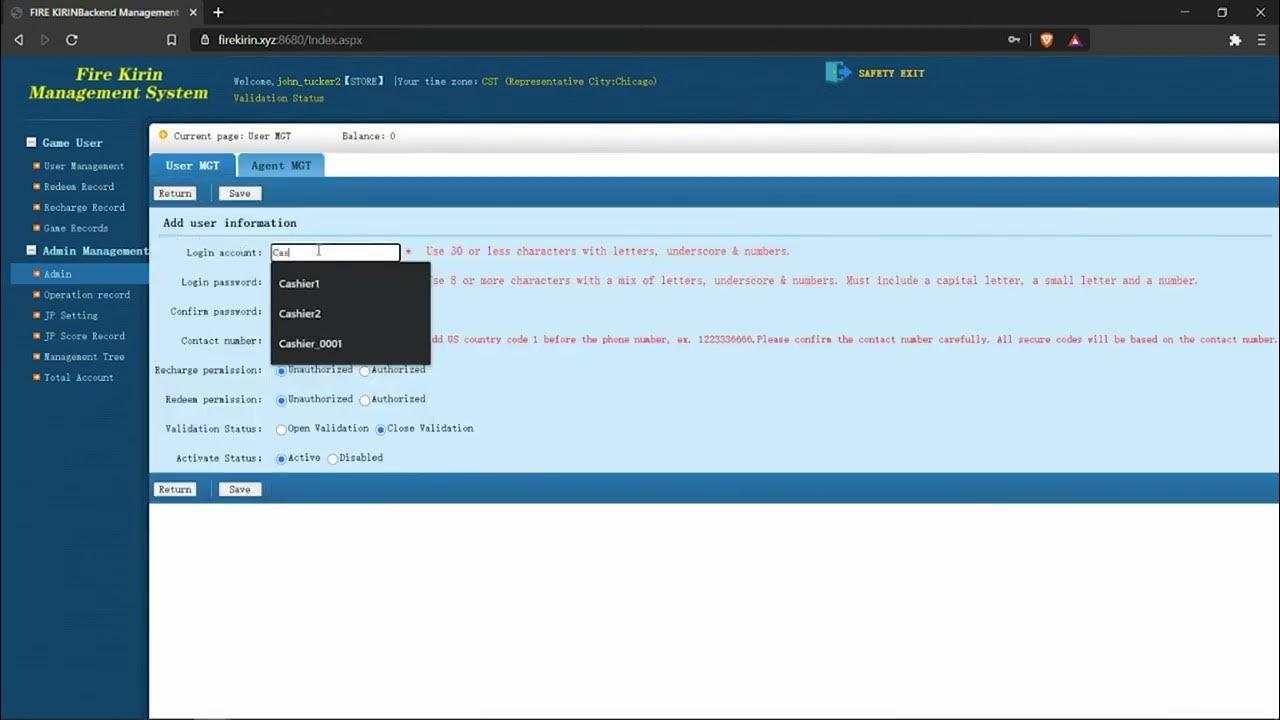The width and height of the screenshot is (1280, 720).
Task: Set Activate Status to Disabled
Action: [x=333, y=458]
